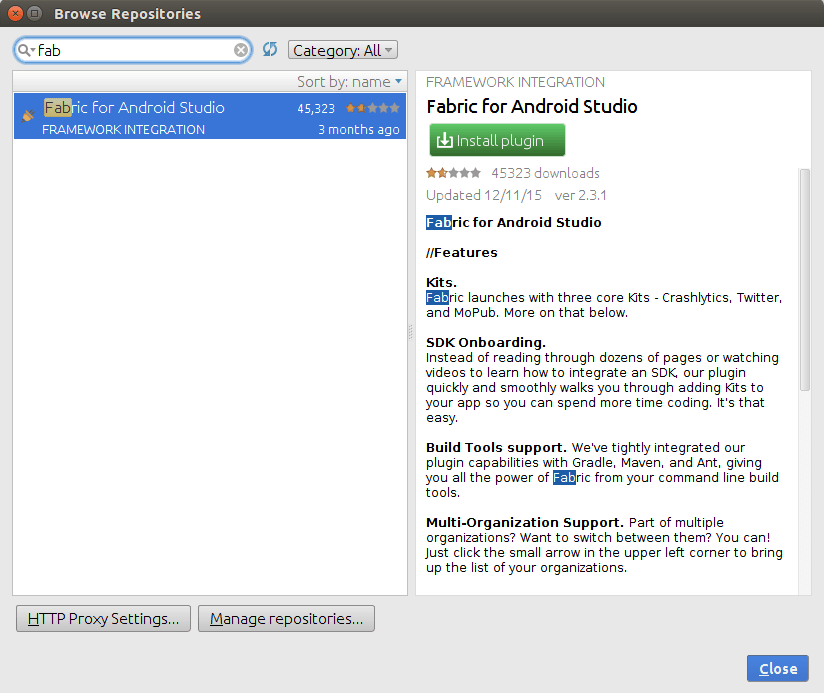Screen dimensions: 824x693
Task: Open the Sort by: name dropdown
Action: 349,82
